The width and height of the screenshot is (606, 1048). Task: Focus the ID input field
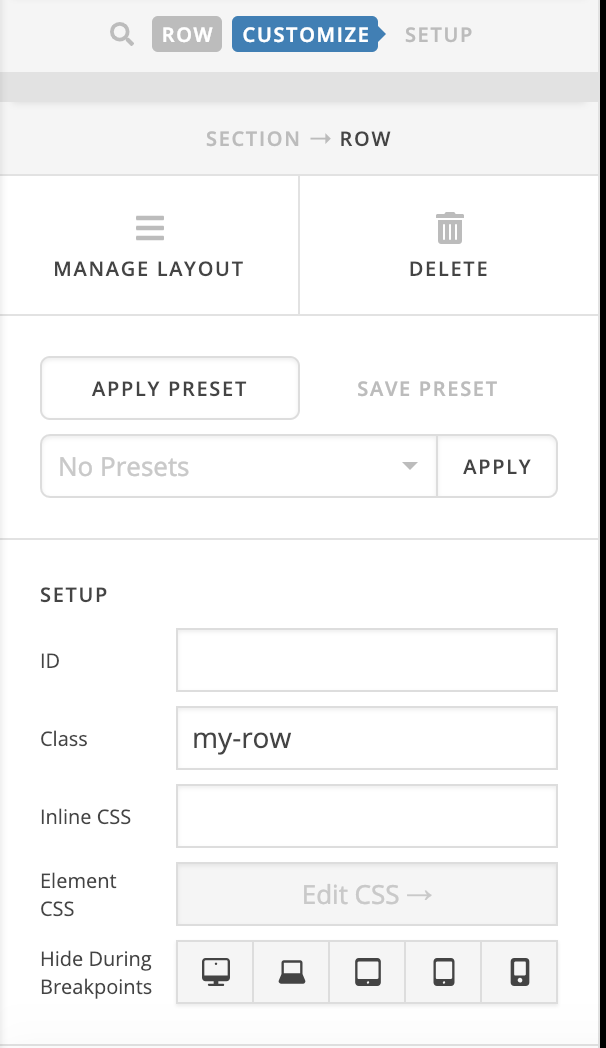367,660
